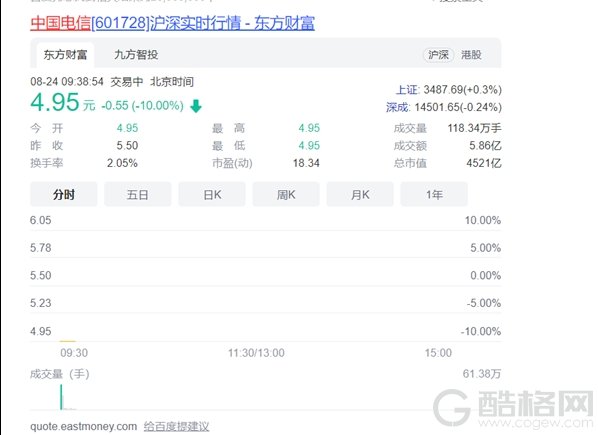The width and height of the screenshot is (598, 435).
Task: Click the 交易中 trading status text
Action: point(127,82)
